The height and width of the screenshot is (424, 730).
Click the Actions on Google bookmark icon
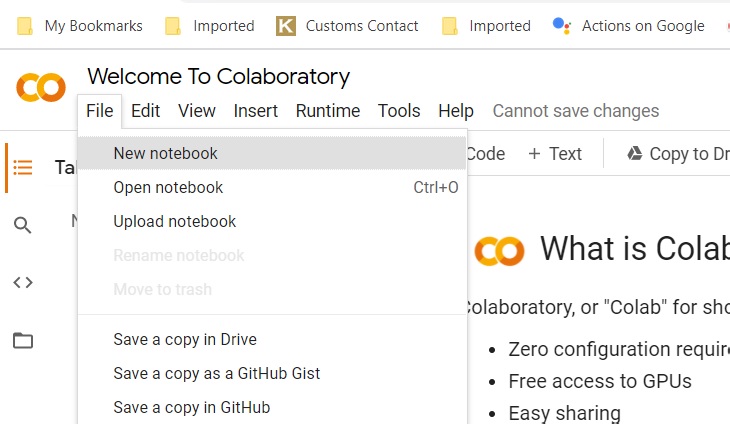[x=561, y=26]
